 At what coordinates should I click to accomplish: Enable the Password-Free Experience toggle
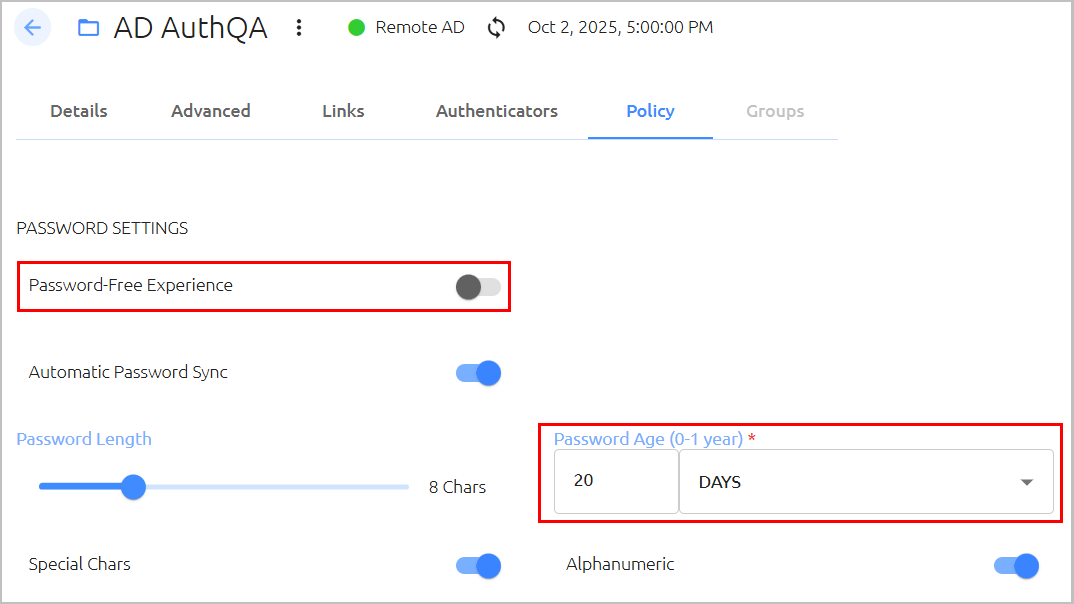(x=478, y=287)
